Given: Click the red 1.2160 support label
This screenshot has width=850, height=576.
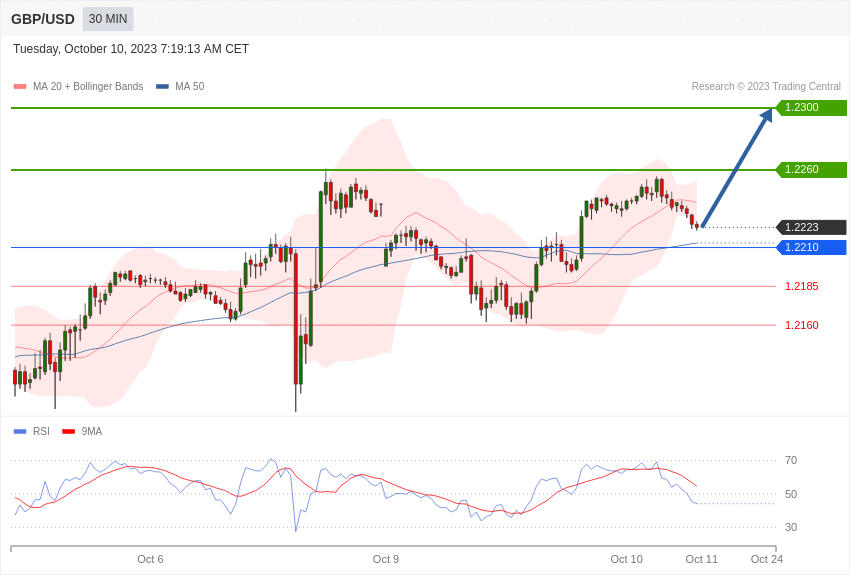Looking at the screenshot, I should pyautogui.click(x=802, y=325).
